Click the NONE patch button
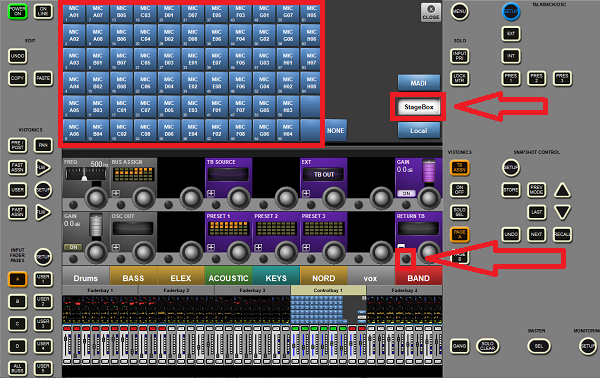The width and height of the screenshot is (600, 378). tap(336, 130)
